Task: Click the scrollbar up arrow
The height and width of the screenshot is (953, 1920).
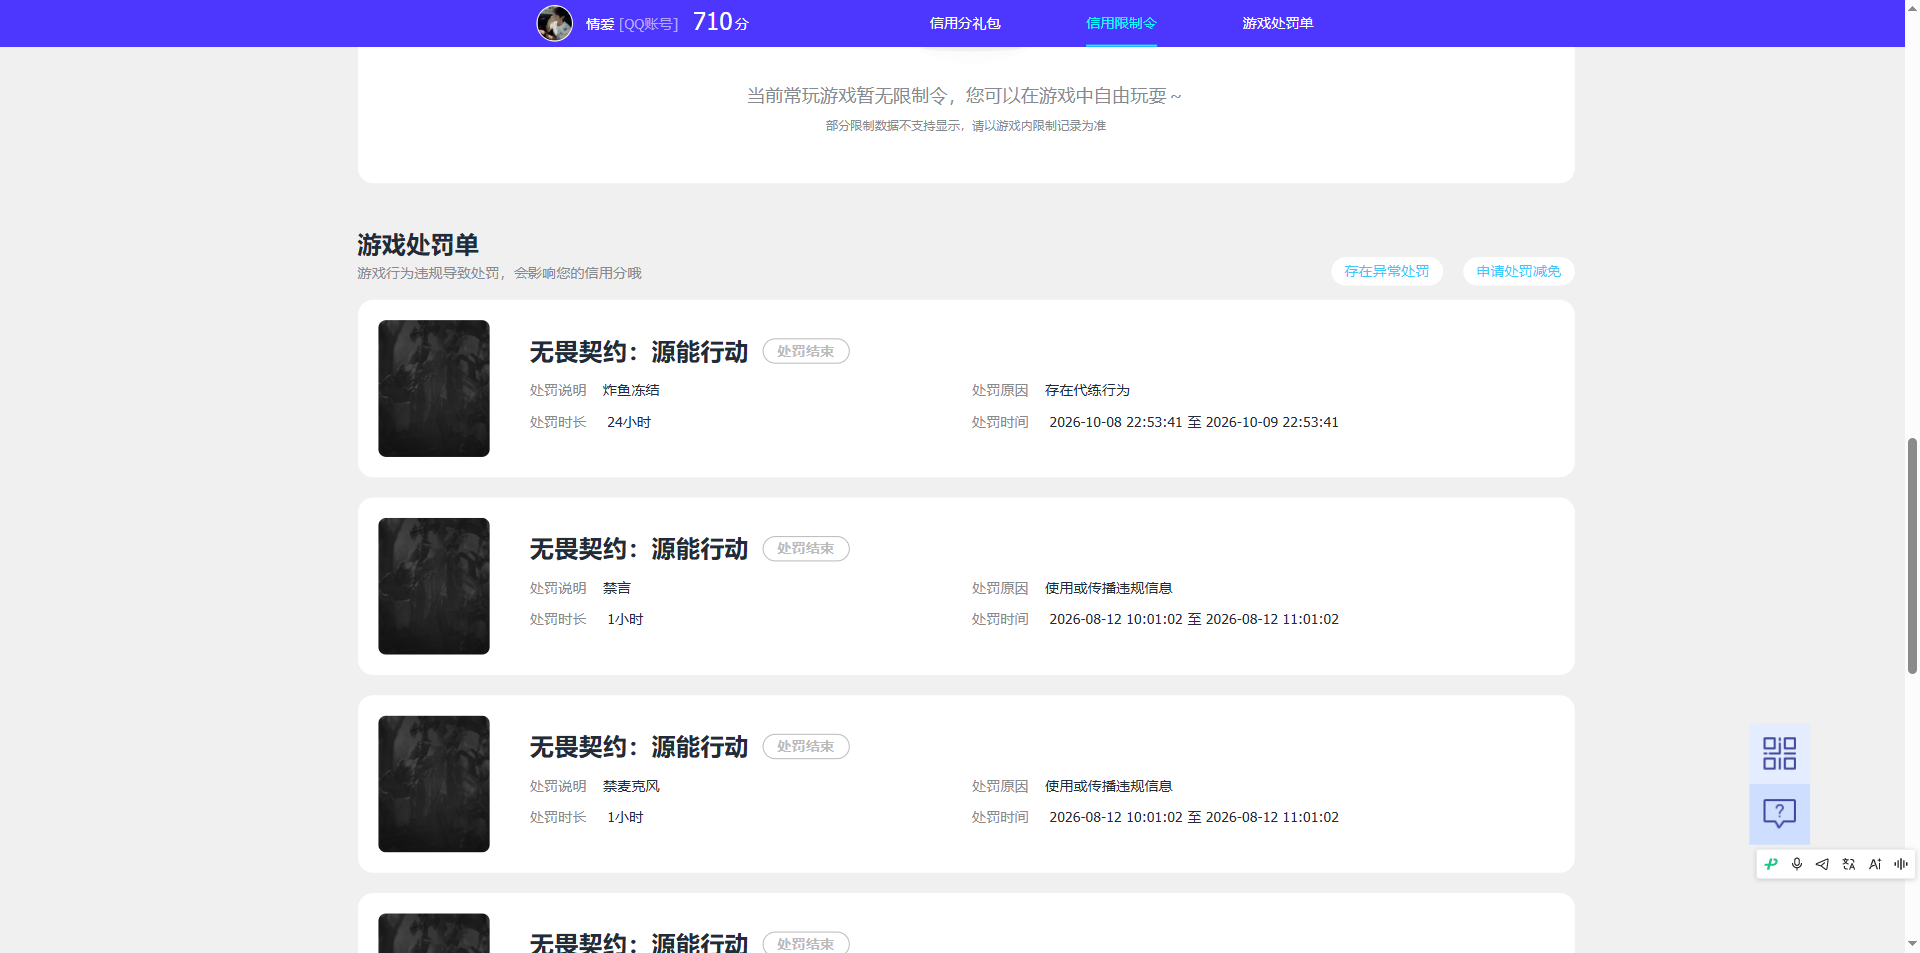Action: click(1912, 7)
